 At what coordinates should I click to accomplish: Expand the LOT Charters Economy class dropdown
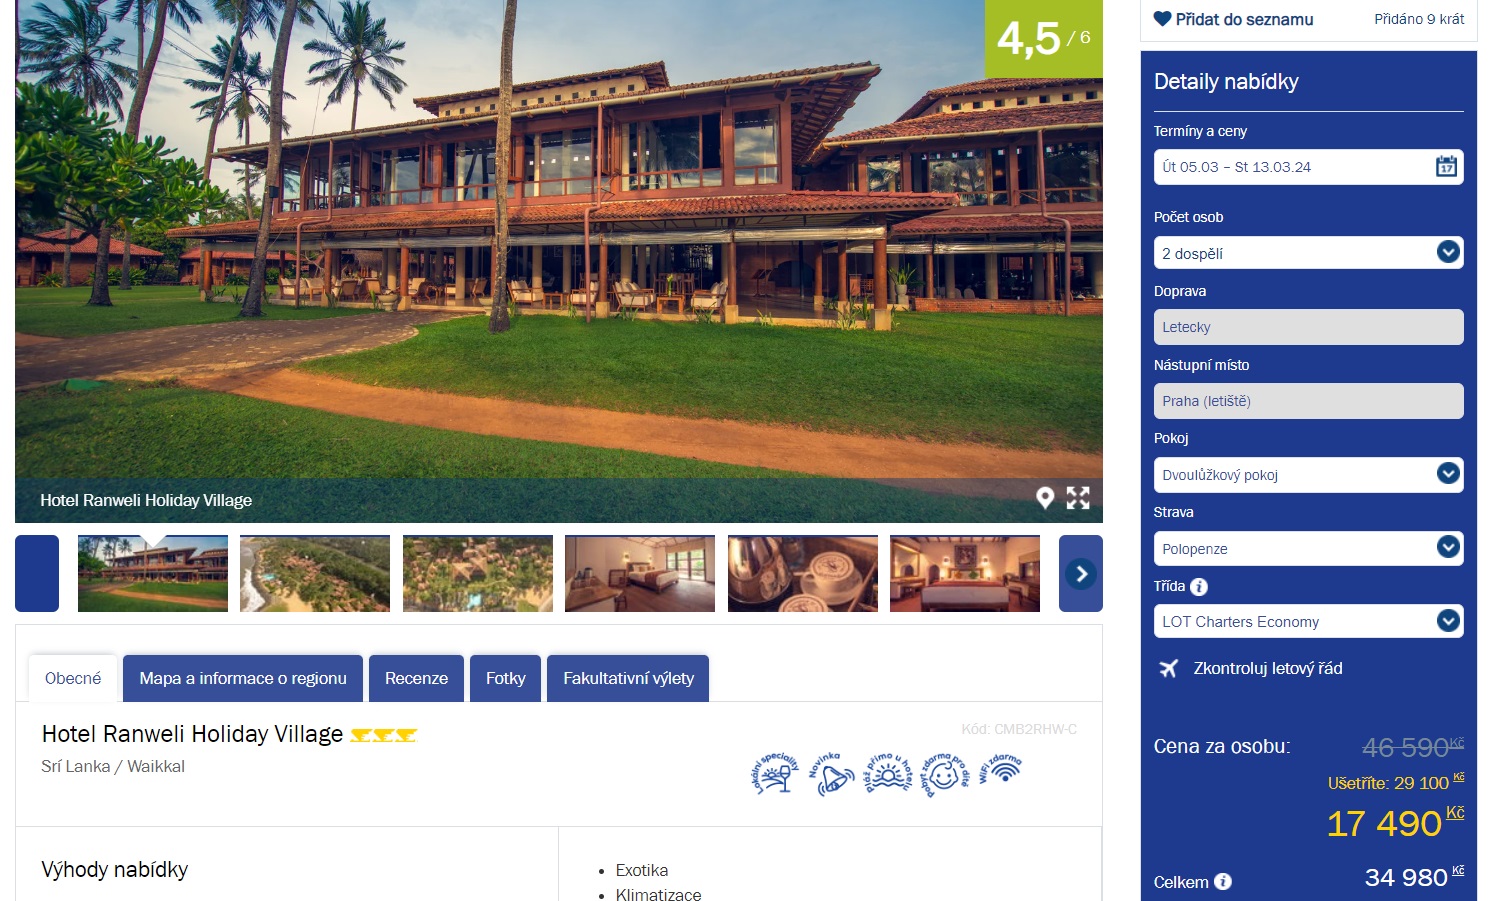tap(1308, 622)
